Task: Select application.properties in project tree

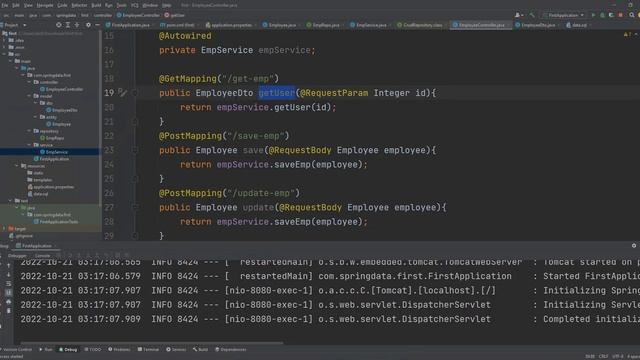Action: [51, 187]
